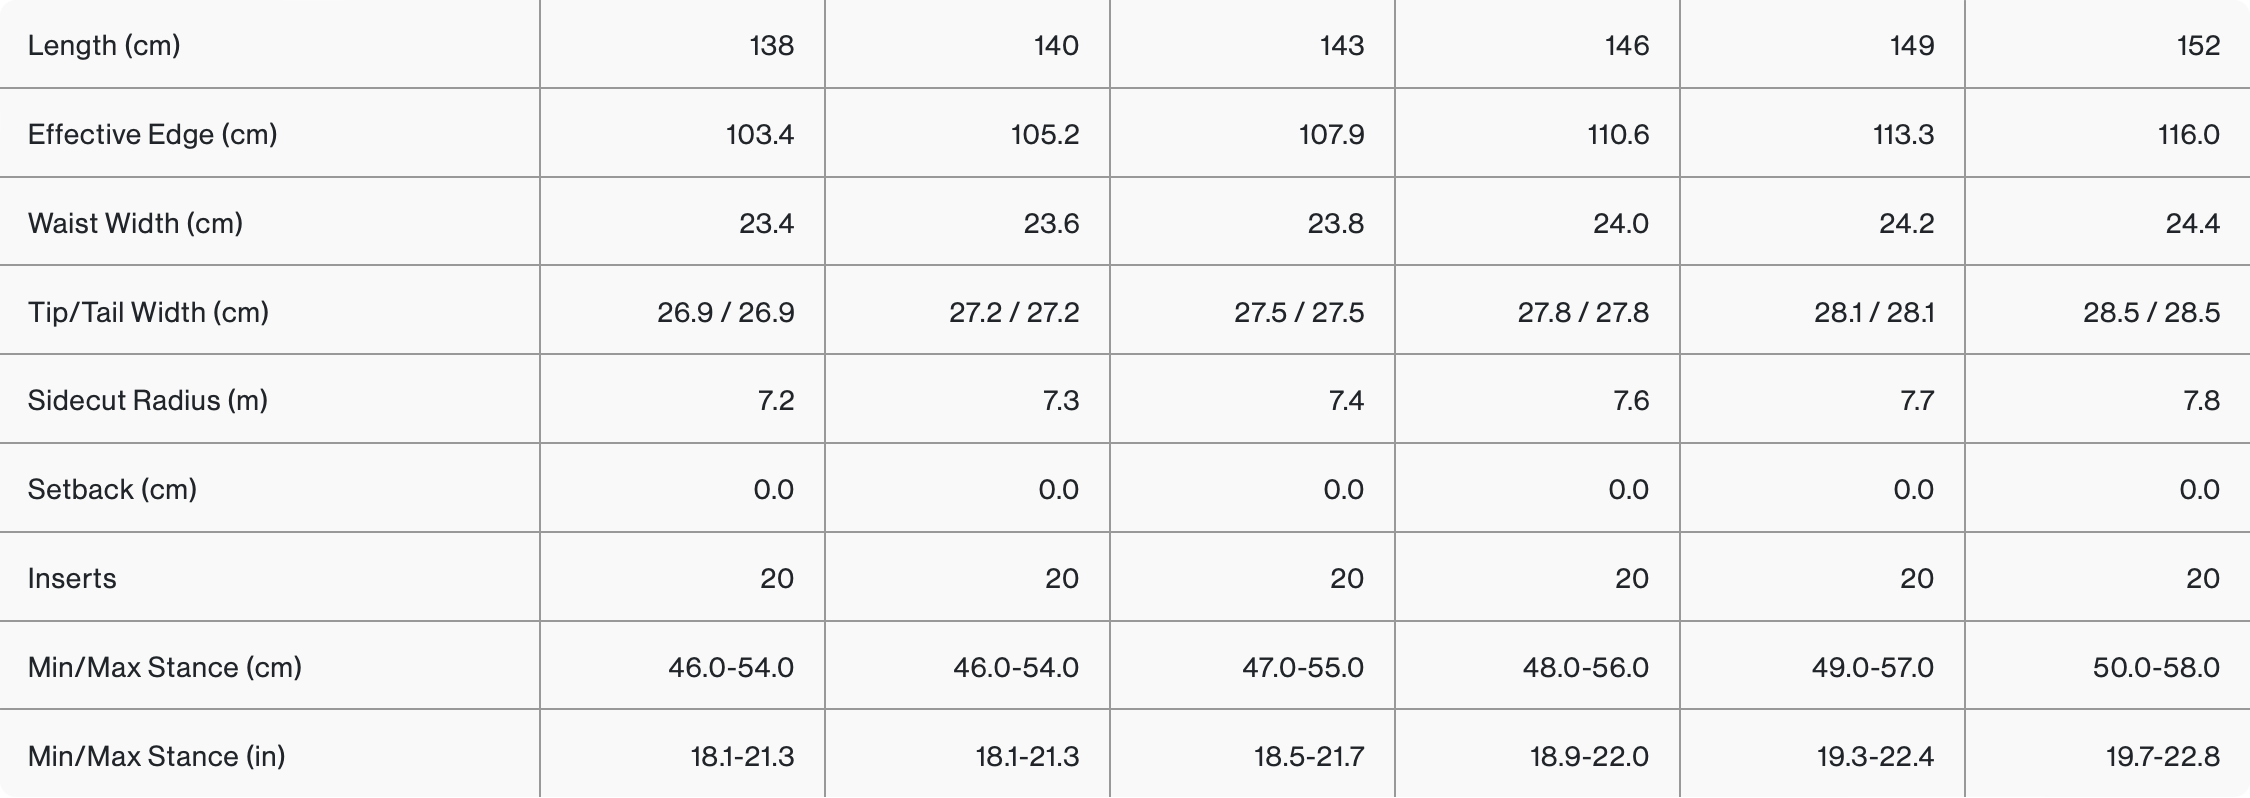The height and width of the screenshot is (798, 2250).
Task: Select the 24.0 waist width value
Action: (x=1620, y=224)
